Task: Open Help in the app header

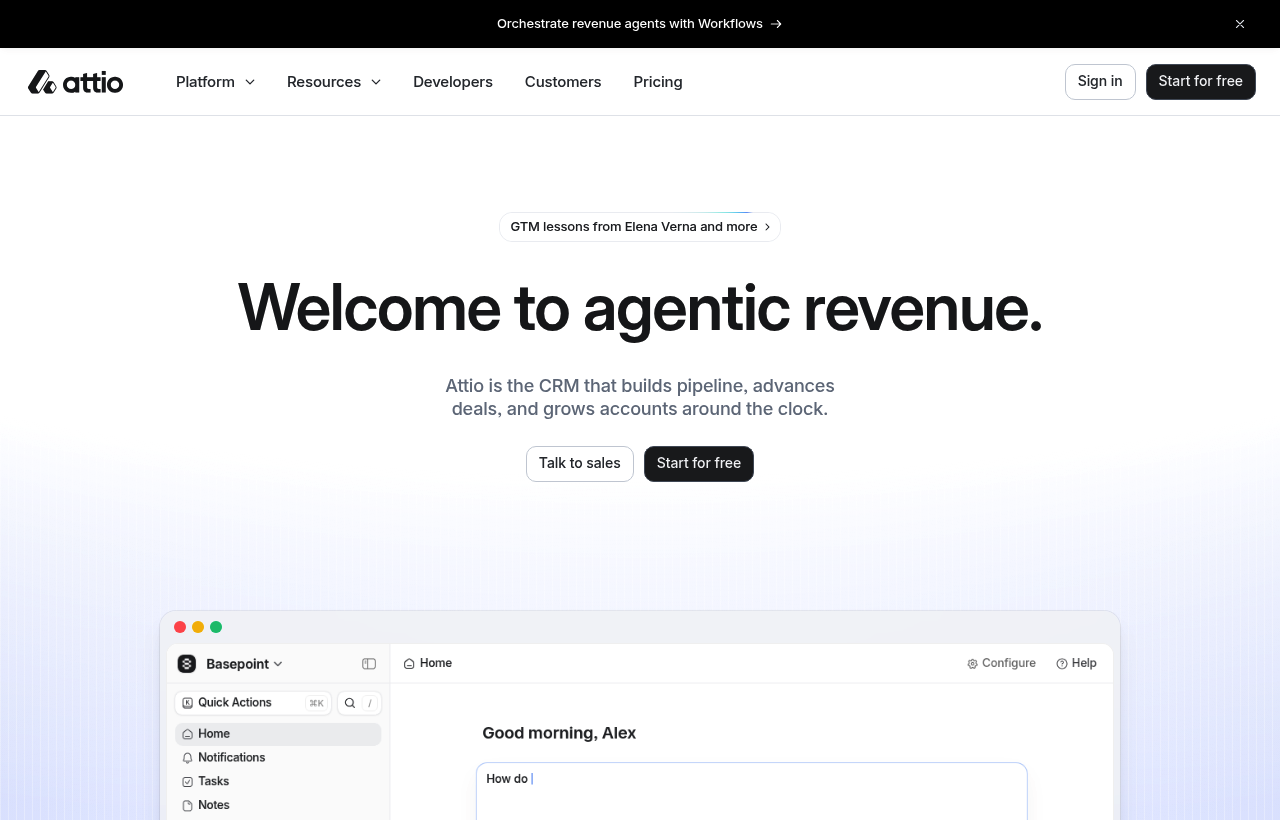Action: 1076,663
